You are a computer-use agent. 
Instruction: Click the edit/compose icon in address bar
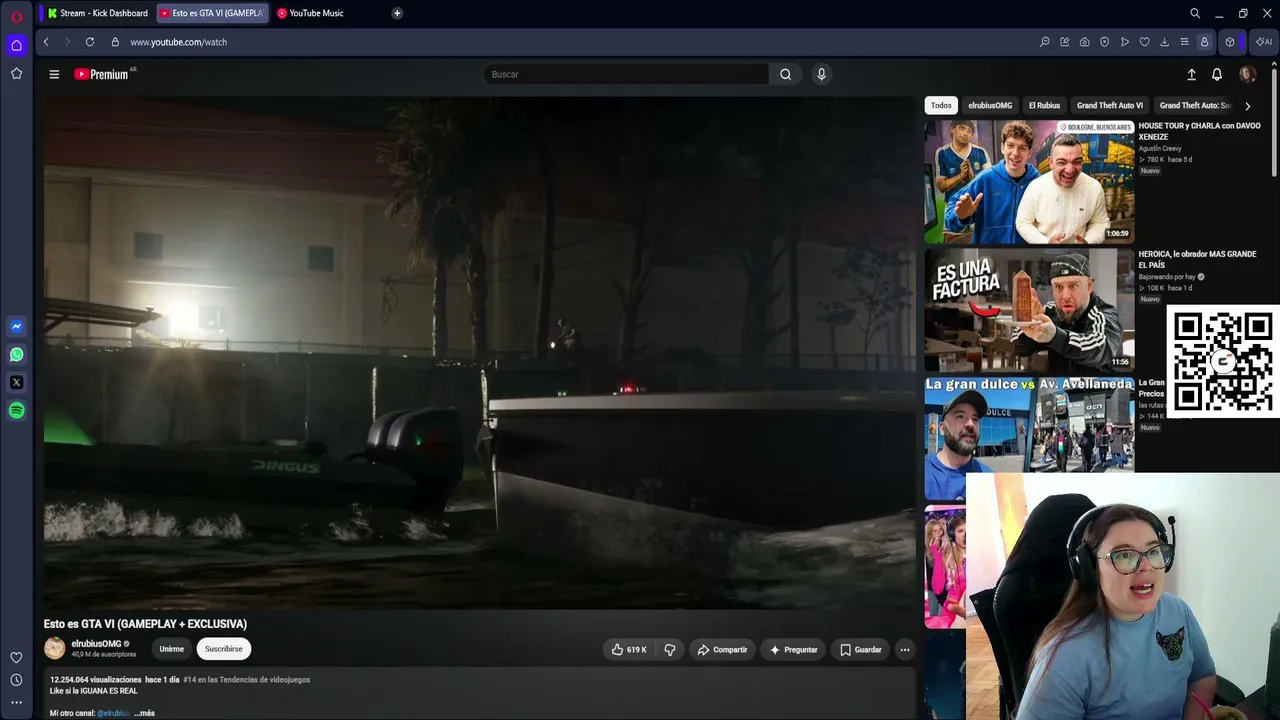(1065, 42)
